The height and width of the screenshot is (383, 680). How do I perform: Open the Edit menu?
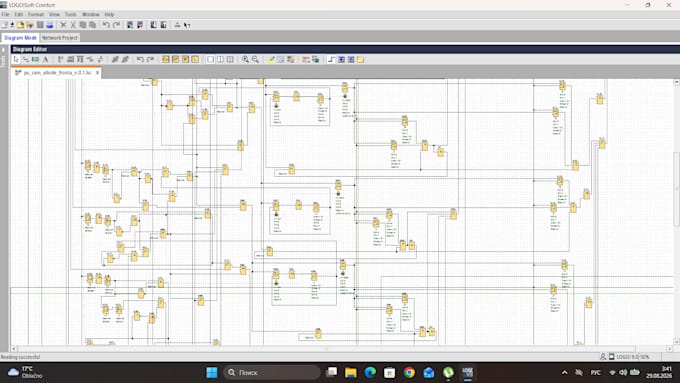click(19, 14)
